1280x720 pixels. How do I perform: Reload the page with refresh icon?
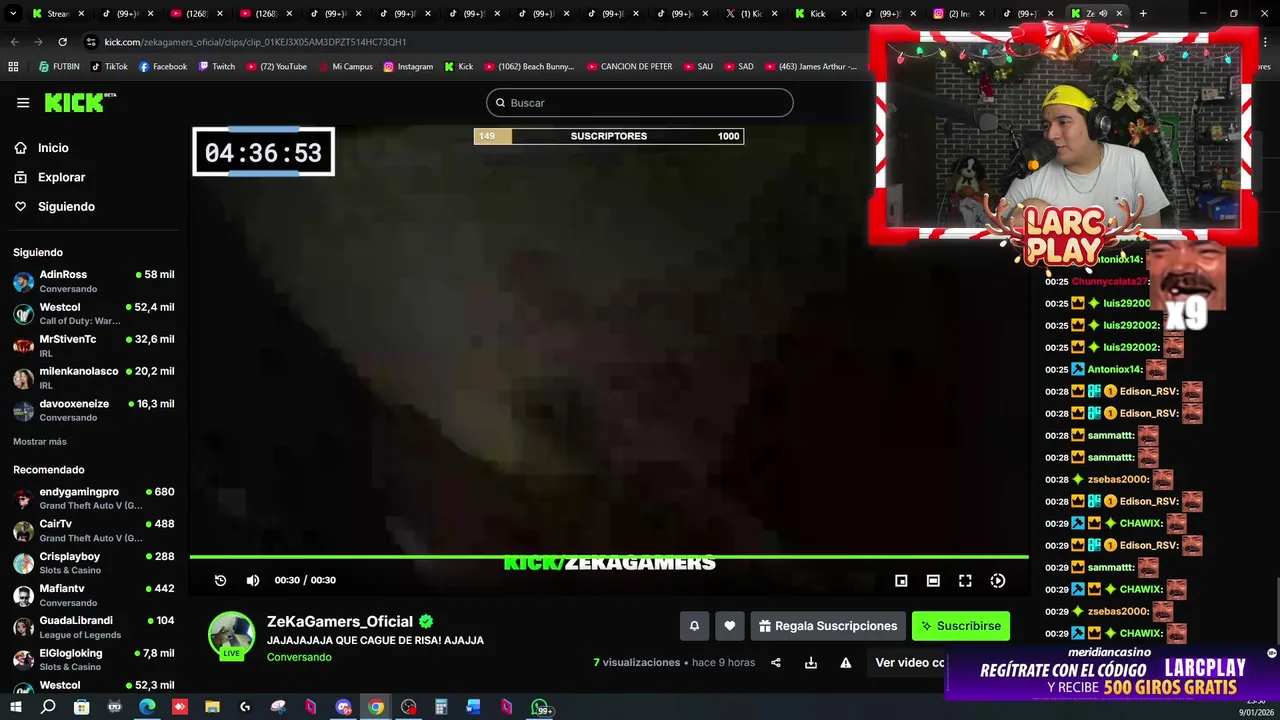pyautogui.click(x=62, y=42)
